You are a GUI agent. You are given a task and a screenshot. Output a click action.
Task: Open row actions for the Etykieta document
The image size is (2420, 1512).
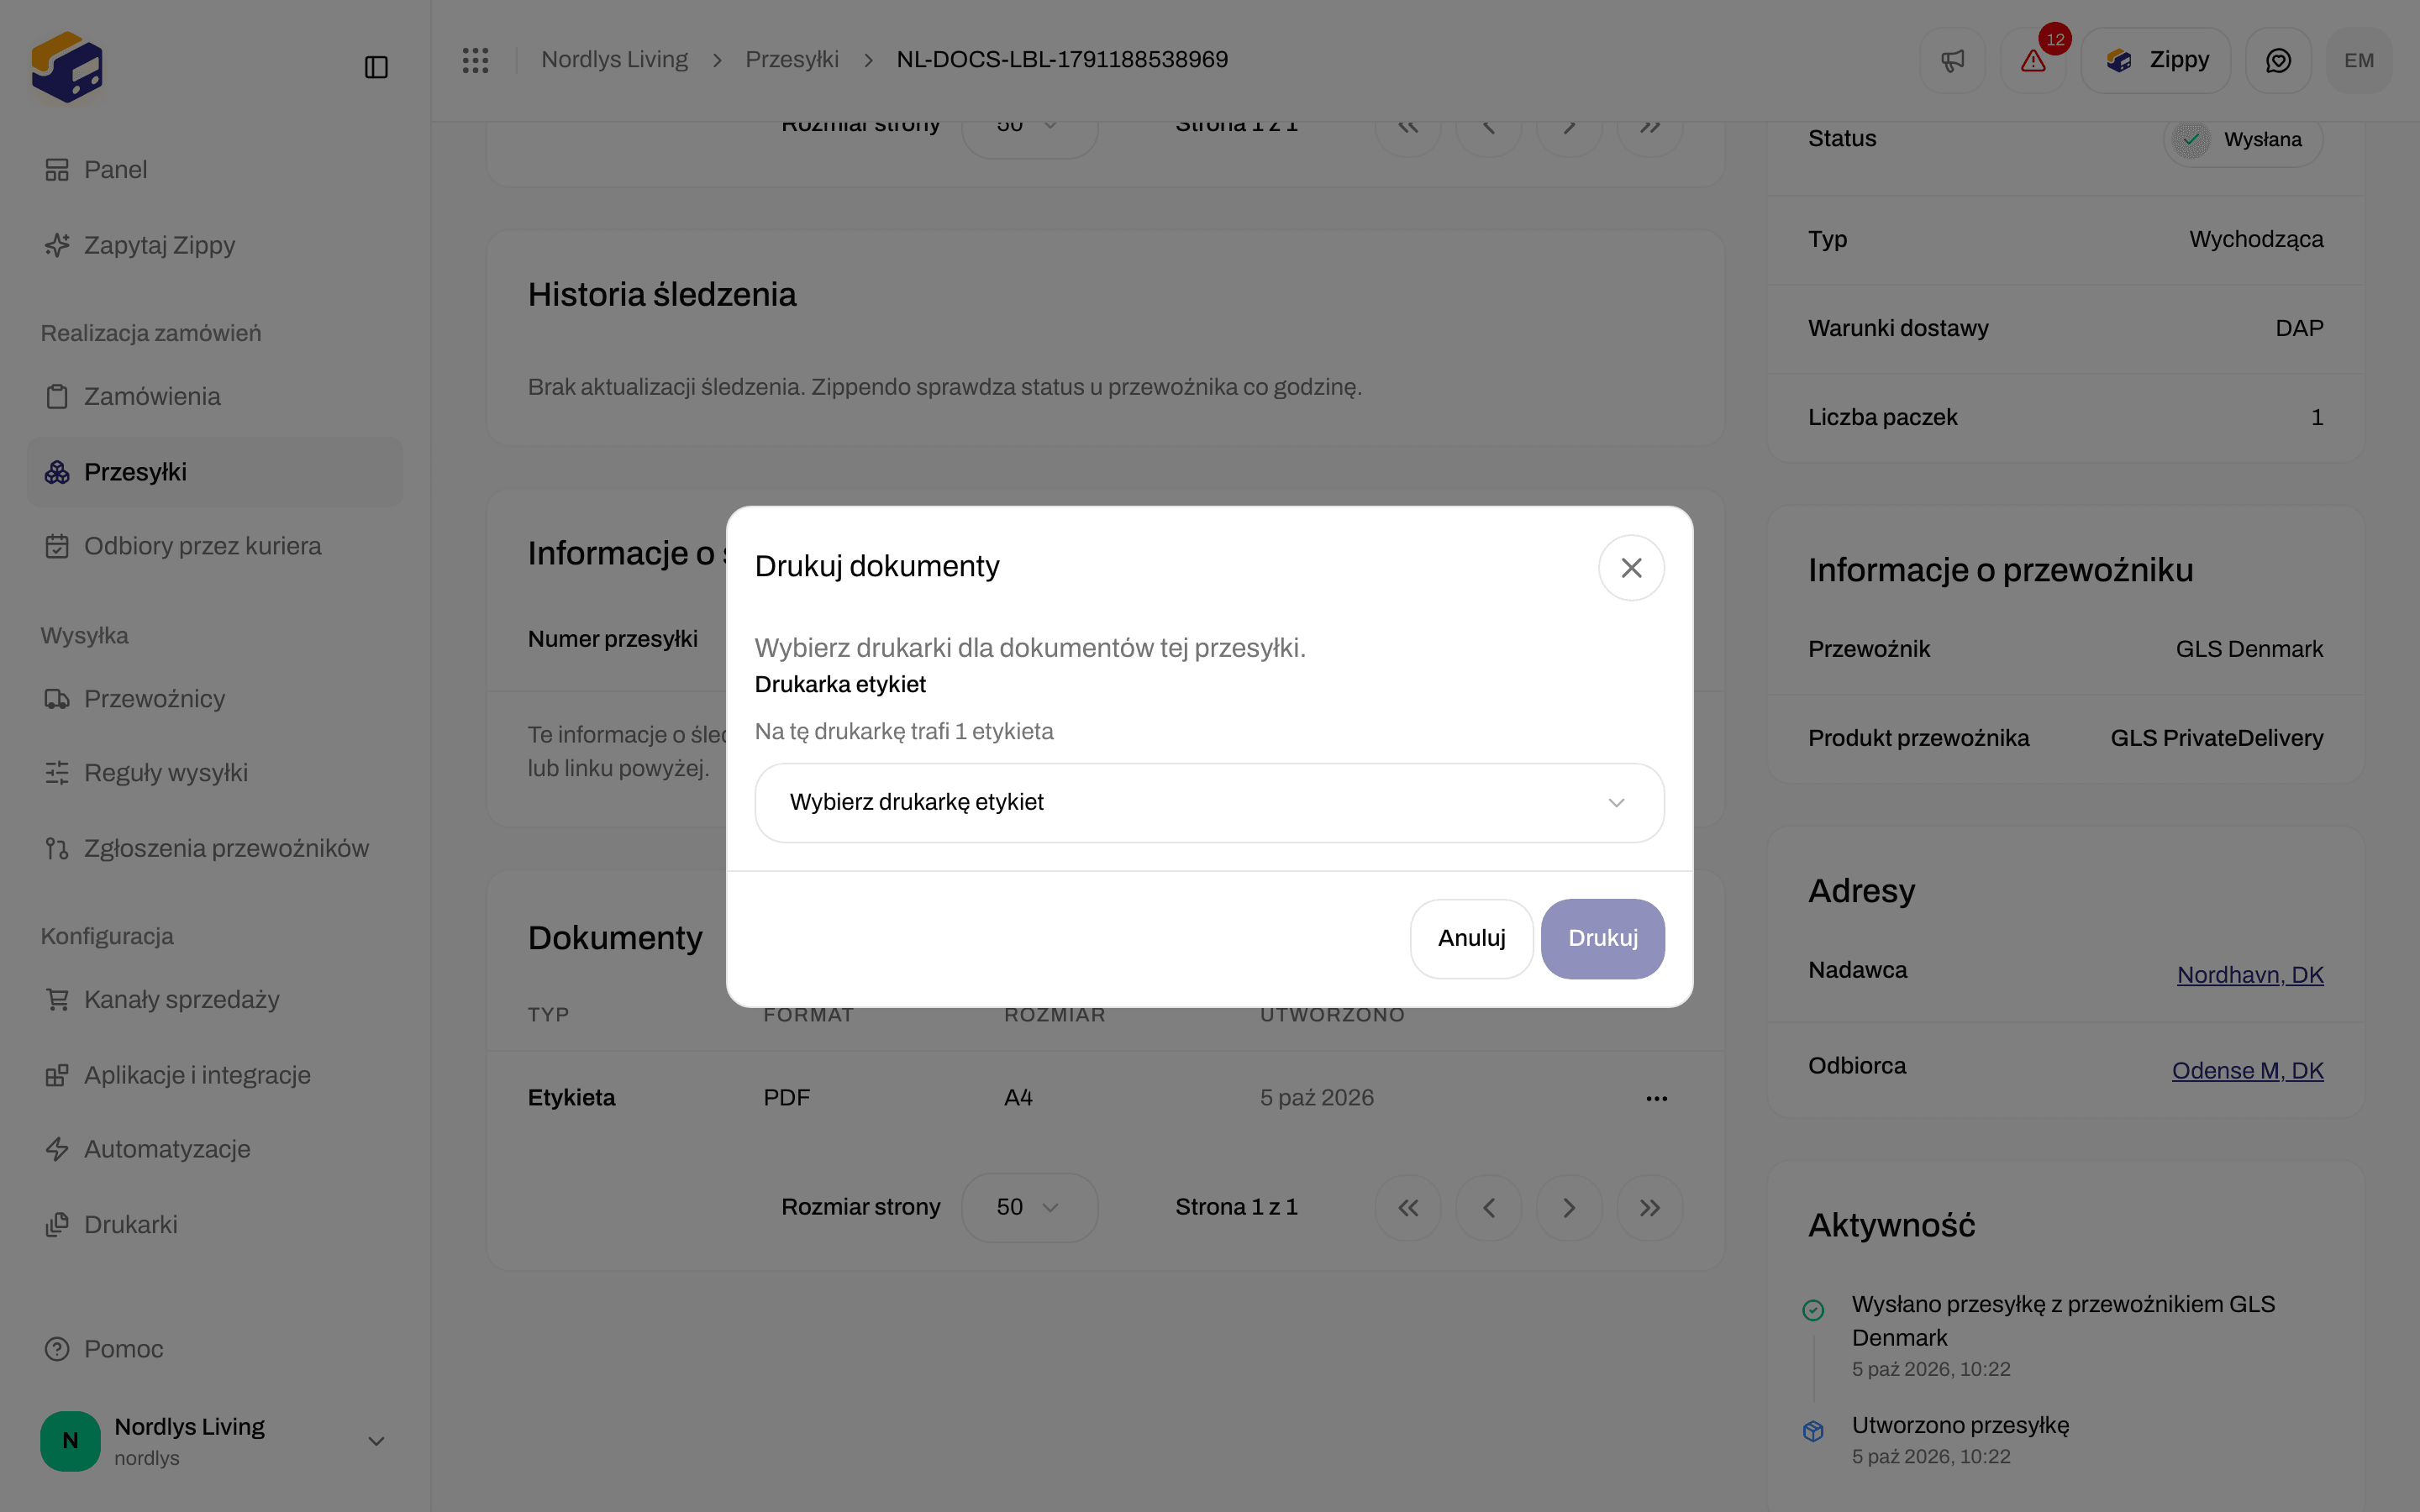(1656, 1098)
